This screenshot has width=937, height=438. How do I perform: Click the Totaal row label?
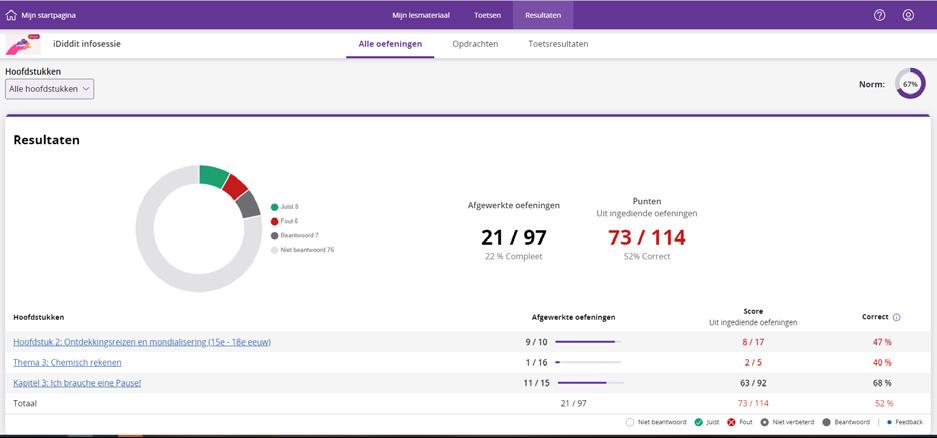pyautogui.click(x=25, y=403)
